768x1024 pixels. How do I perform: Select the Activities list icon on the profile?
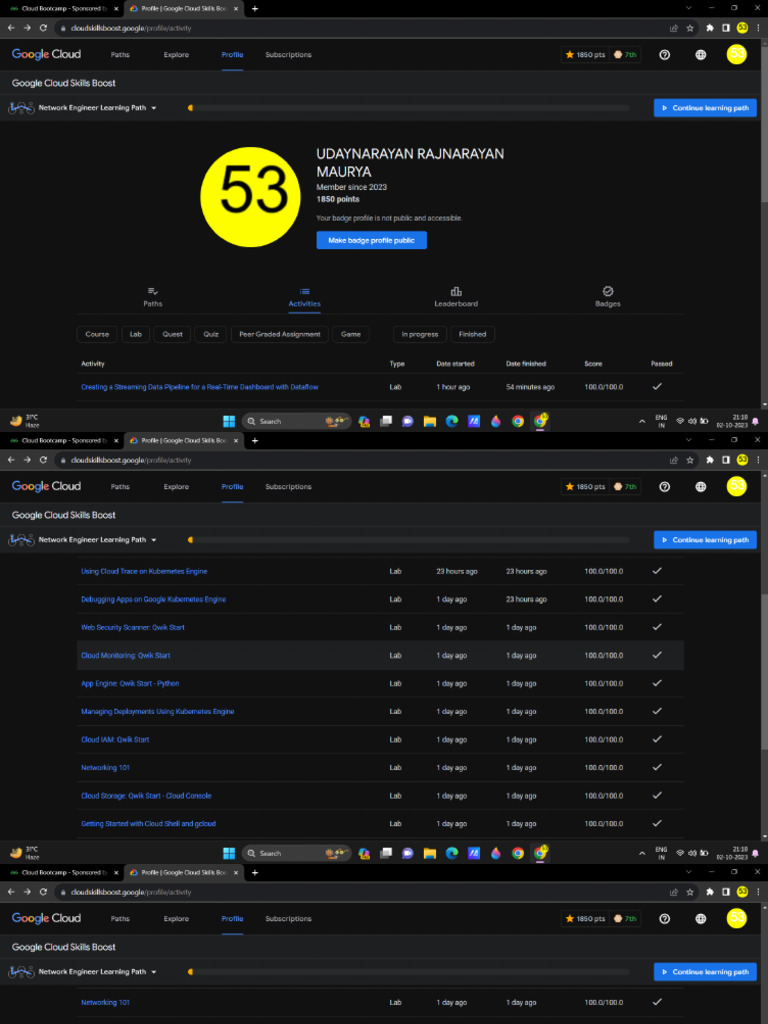click(305, 291)
